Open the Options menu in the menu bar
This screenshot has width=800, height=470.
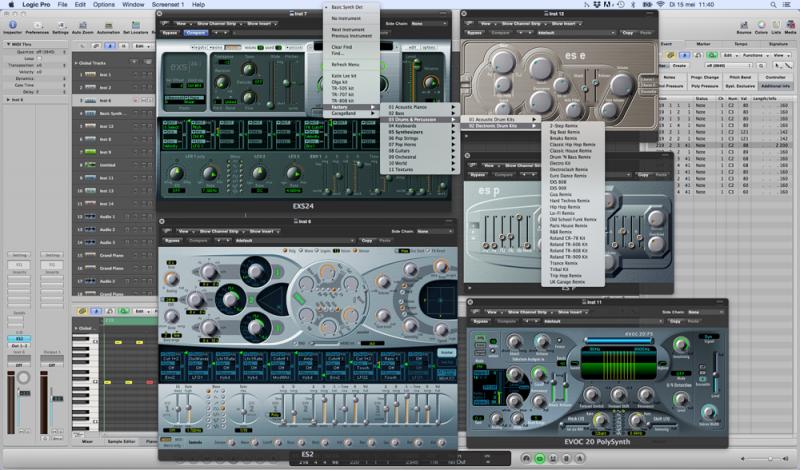pos(104,5)
